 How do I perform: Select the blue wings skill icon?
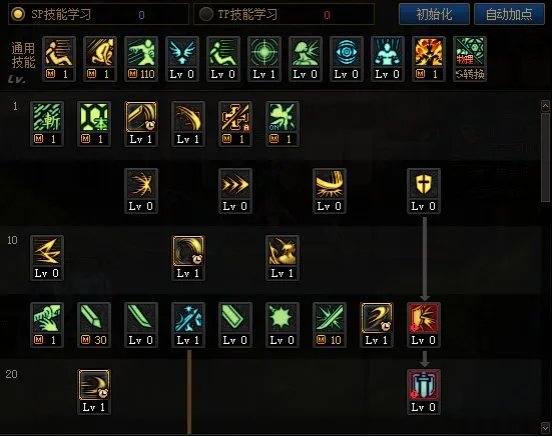[182, 52]
